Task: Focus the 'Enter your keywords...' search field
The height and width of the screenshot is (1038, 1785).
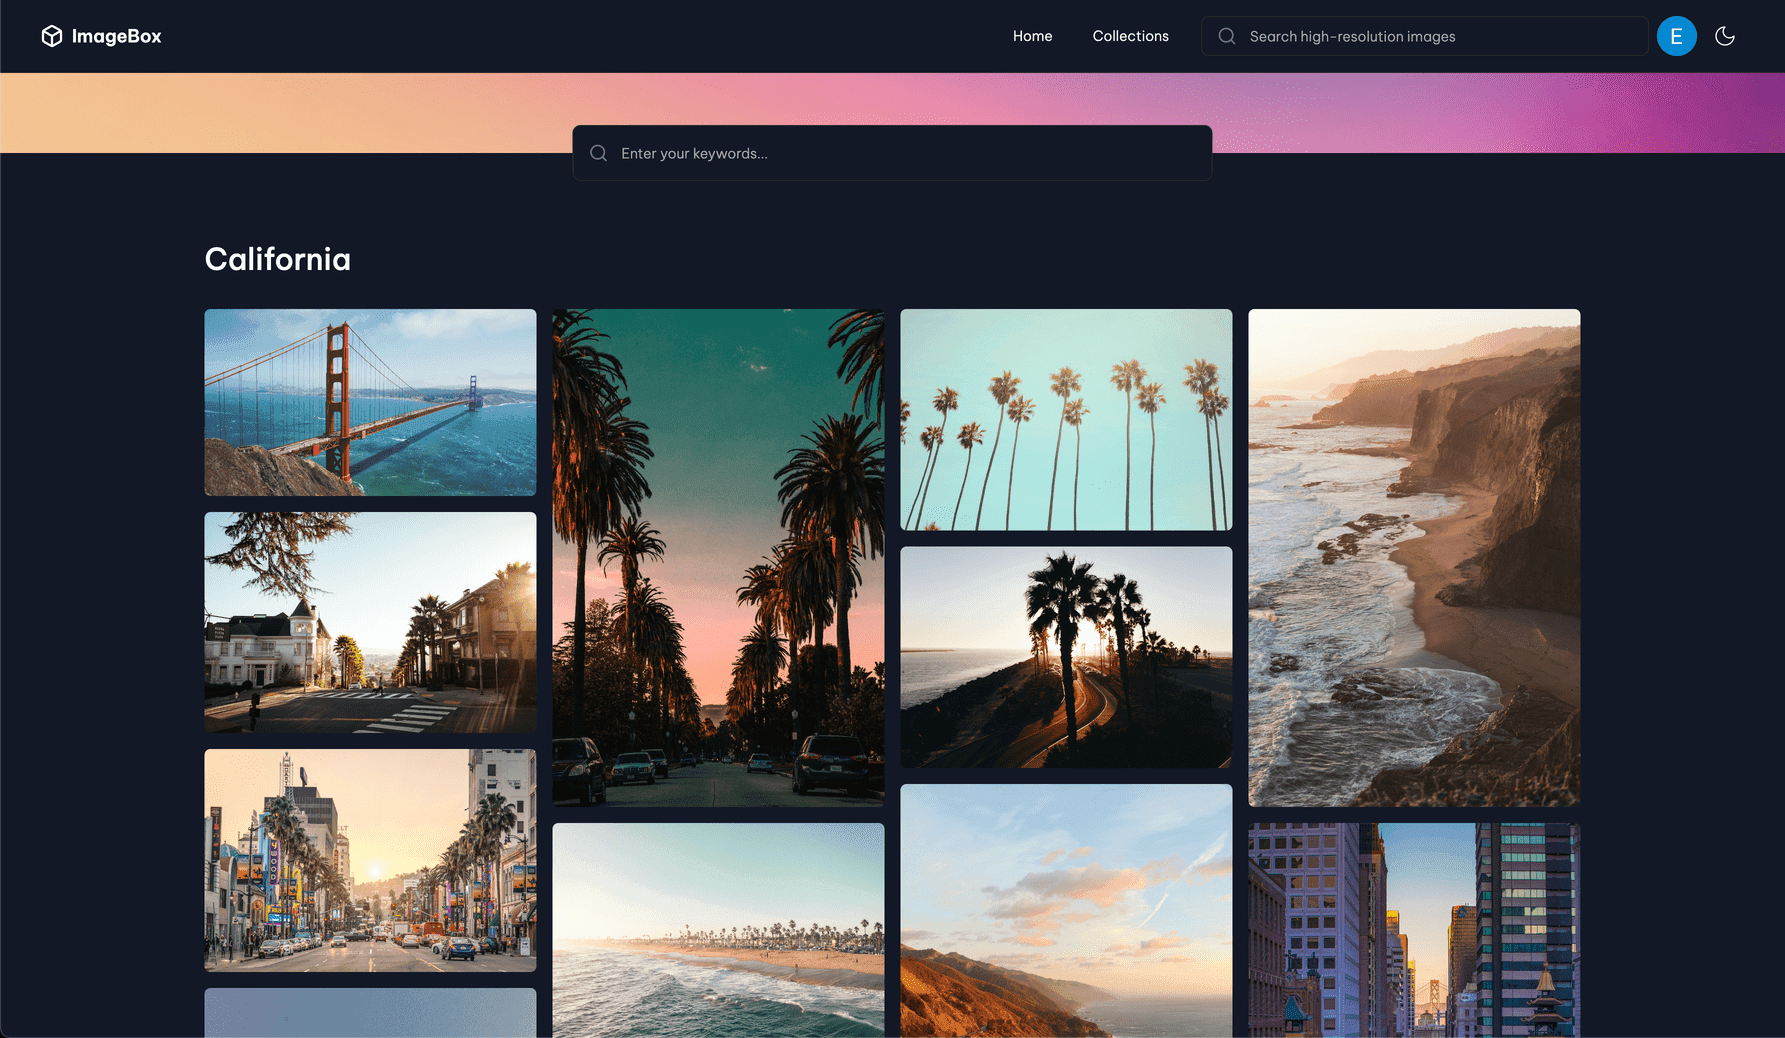Action: pos(892,153)
